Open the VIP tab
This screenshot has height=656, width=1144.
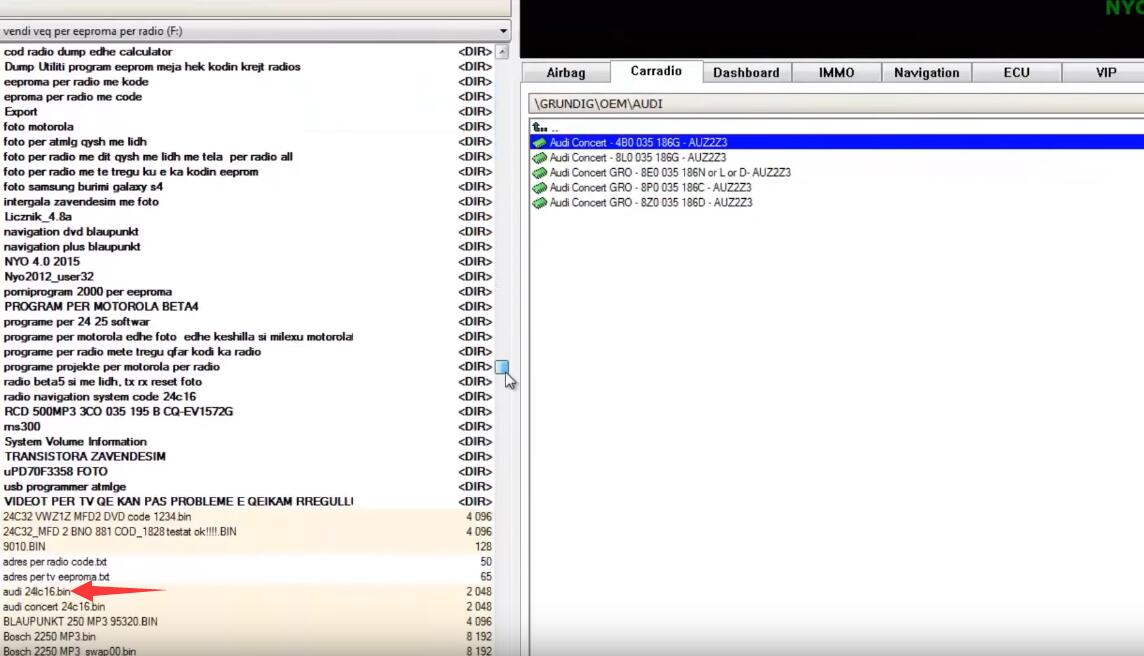coord(1105,72)
